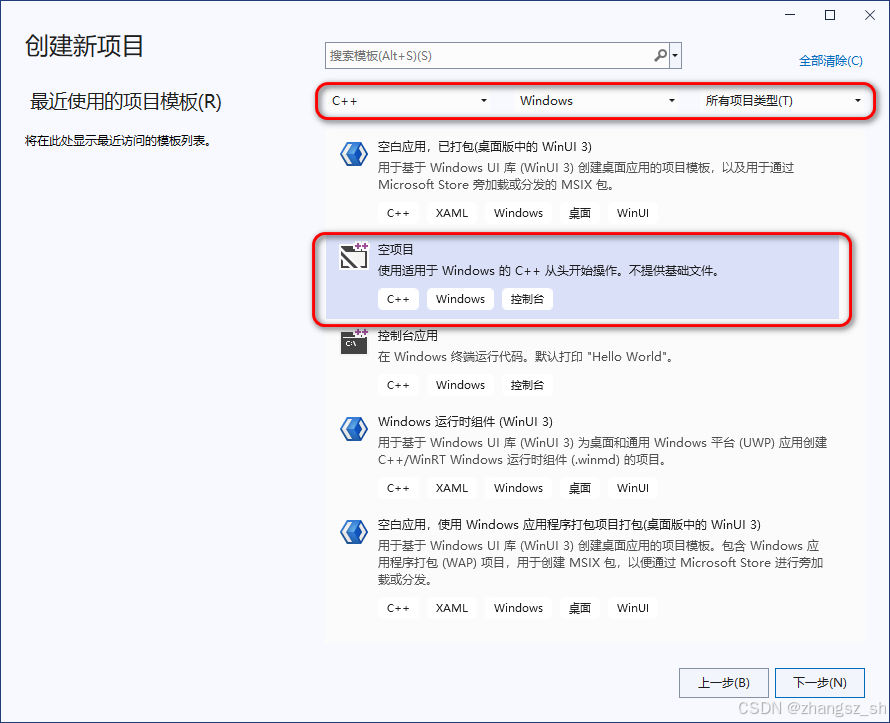The image size is (890, 723).
Task: Click the 空项目 template icon
Action: [354, 257]
